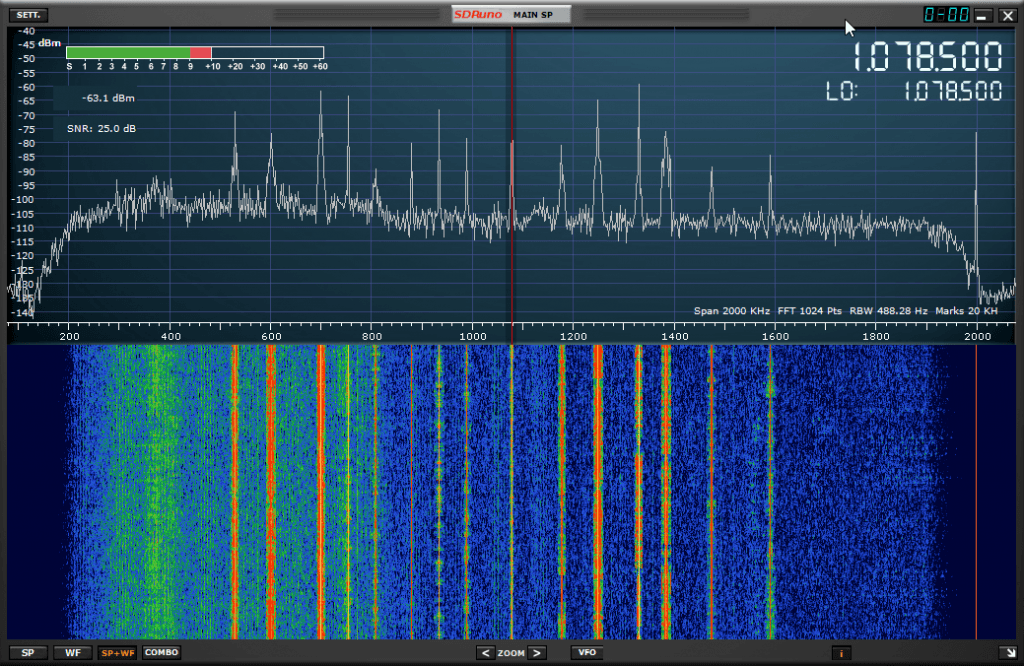Click the waterfall signal trace near 1600 kHz
The height and width of the screenshot is (666, 1024).
click(770, 490)
